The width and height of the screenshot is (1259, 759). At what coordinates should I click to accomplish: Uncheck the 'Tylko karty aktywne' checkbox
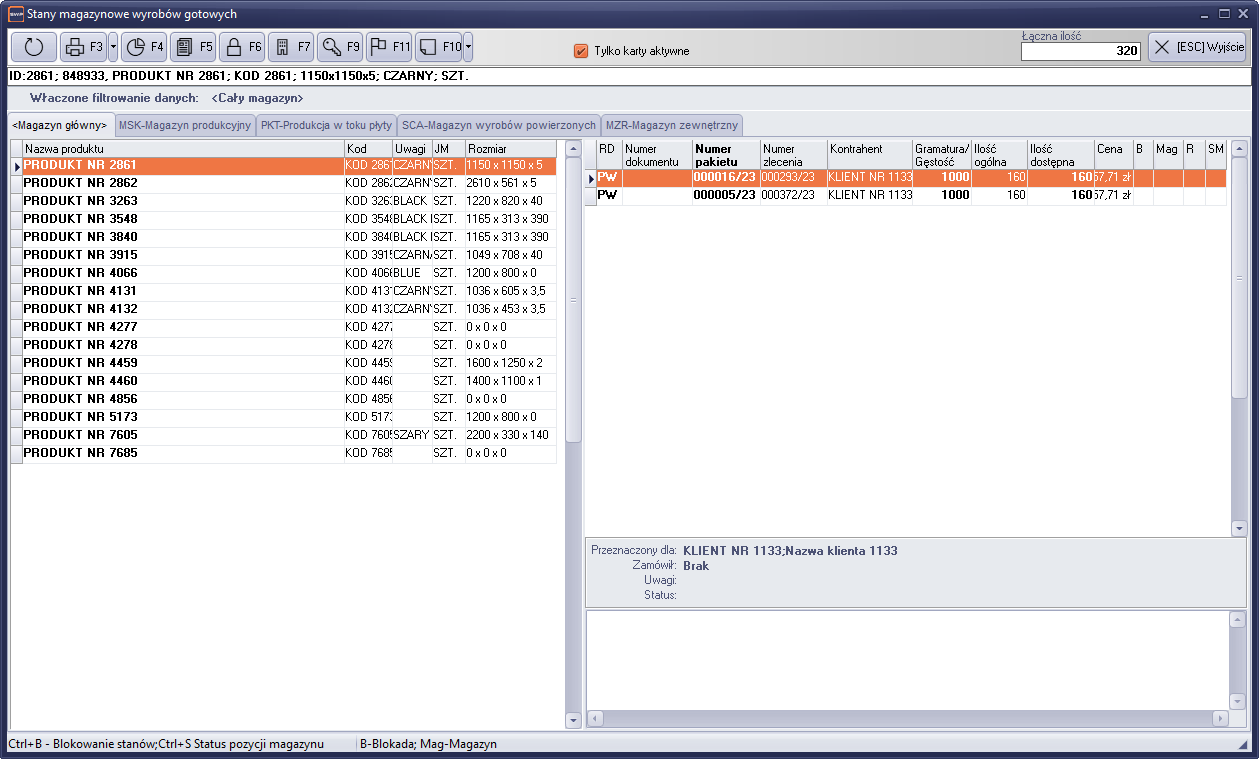tap(581, 51)
